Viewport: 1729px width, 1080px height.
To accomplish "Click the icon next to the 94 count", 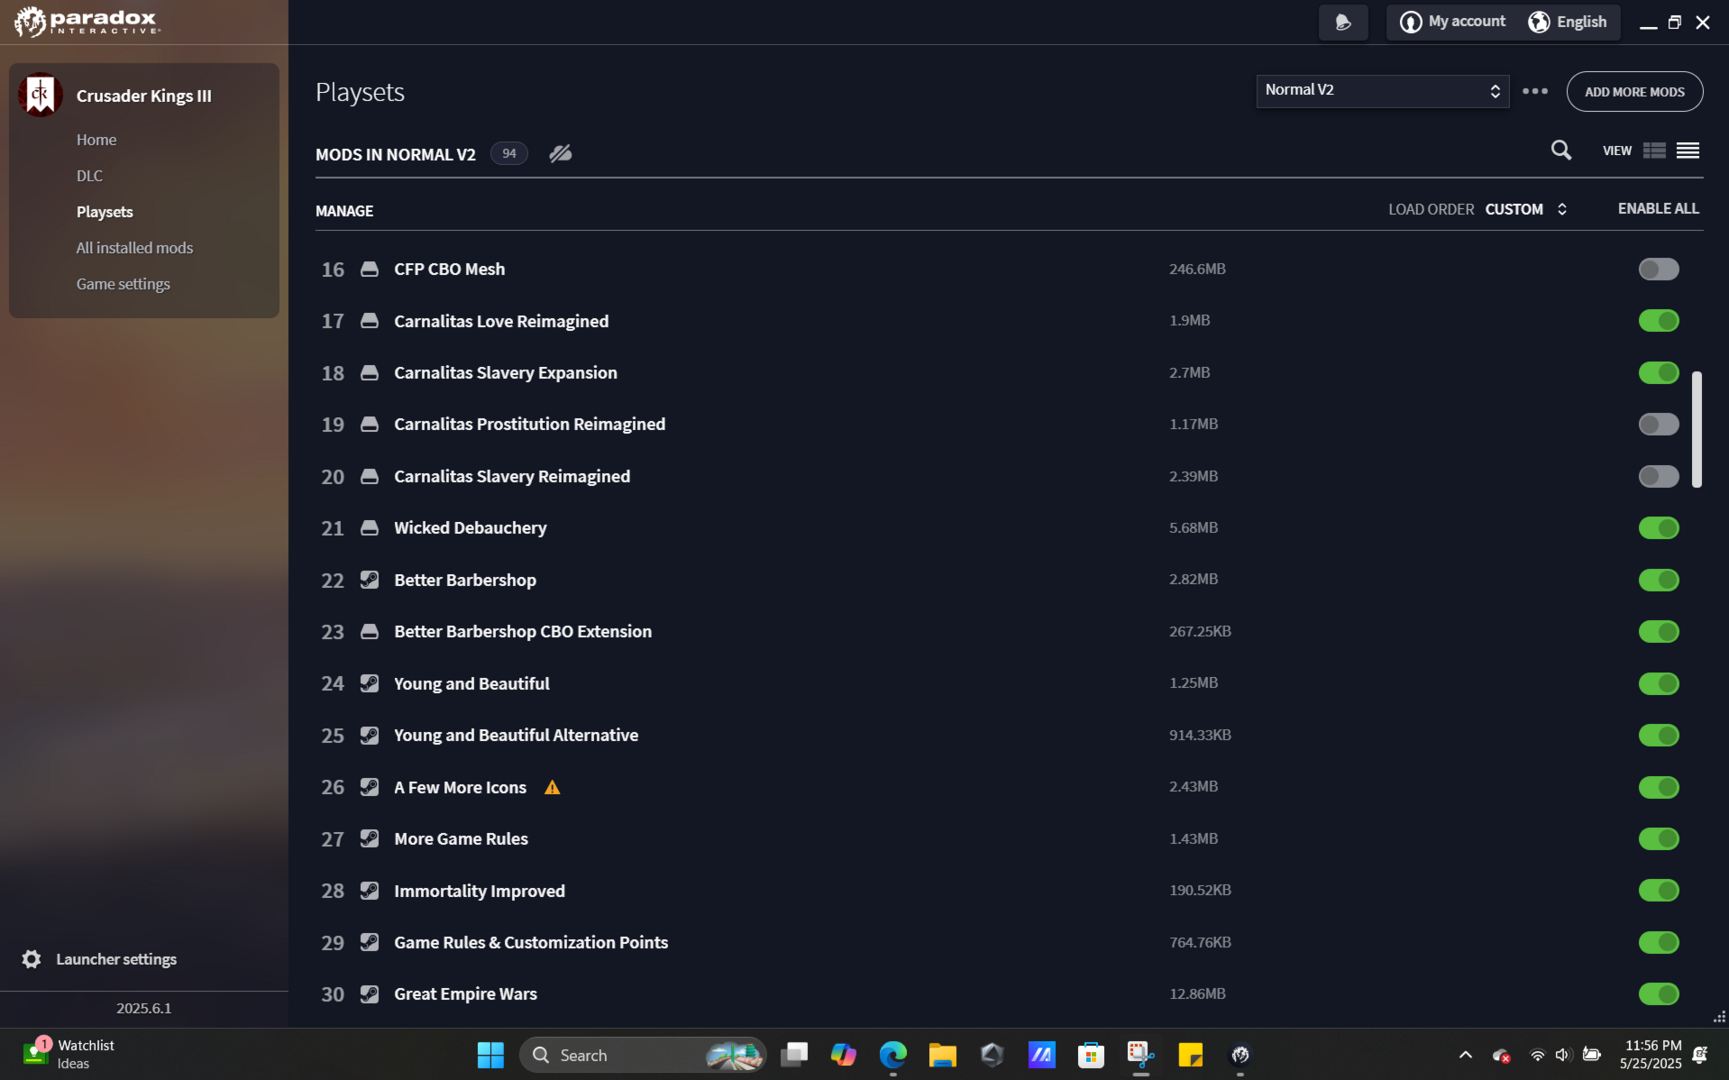I will click(x=560, y=153).
